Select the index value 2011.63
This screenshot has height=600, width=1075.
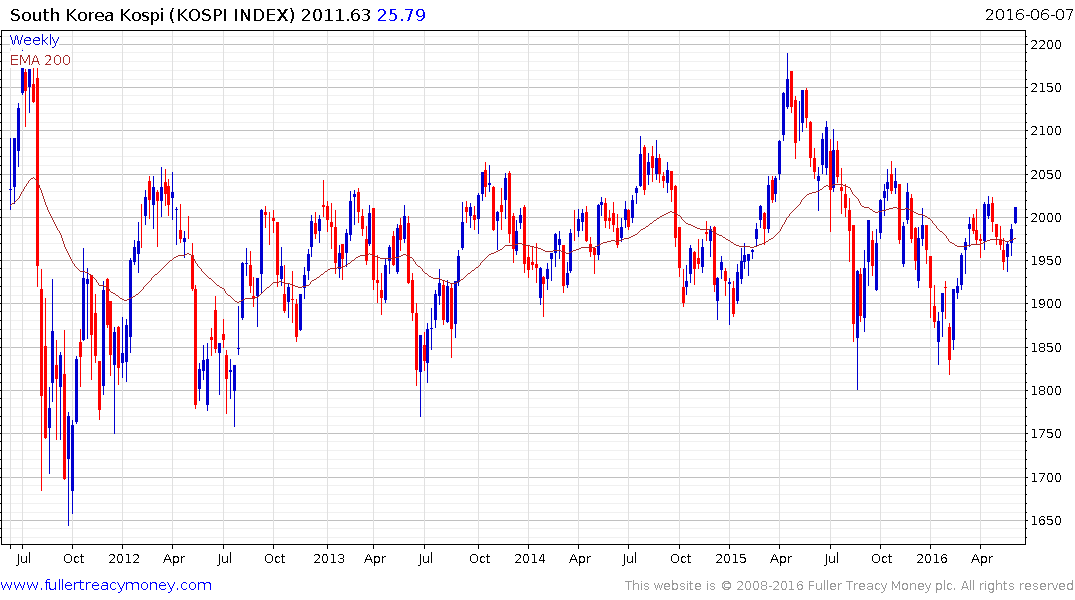[x=335, y=15]
